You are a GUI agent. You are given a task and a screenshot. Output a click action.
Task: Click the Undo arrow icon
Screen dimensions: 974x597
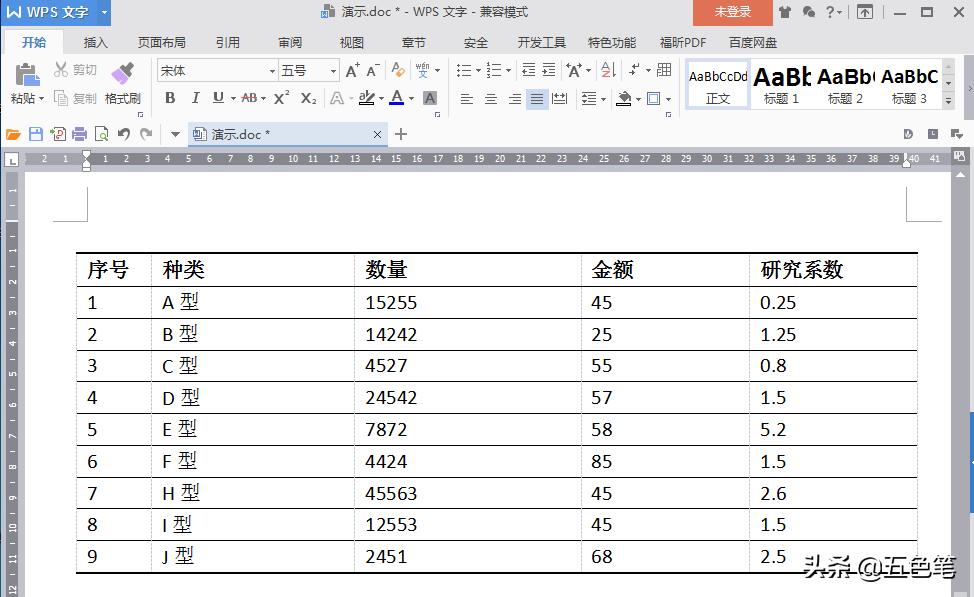(x=124, y=133)
